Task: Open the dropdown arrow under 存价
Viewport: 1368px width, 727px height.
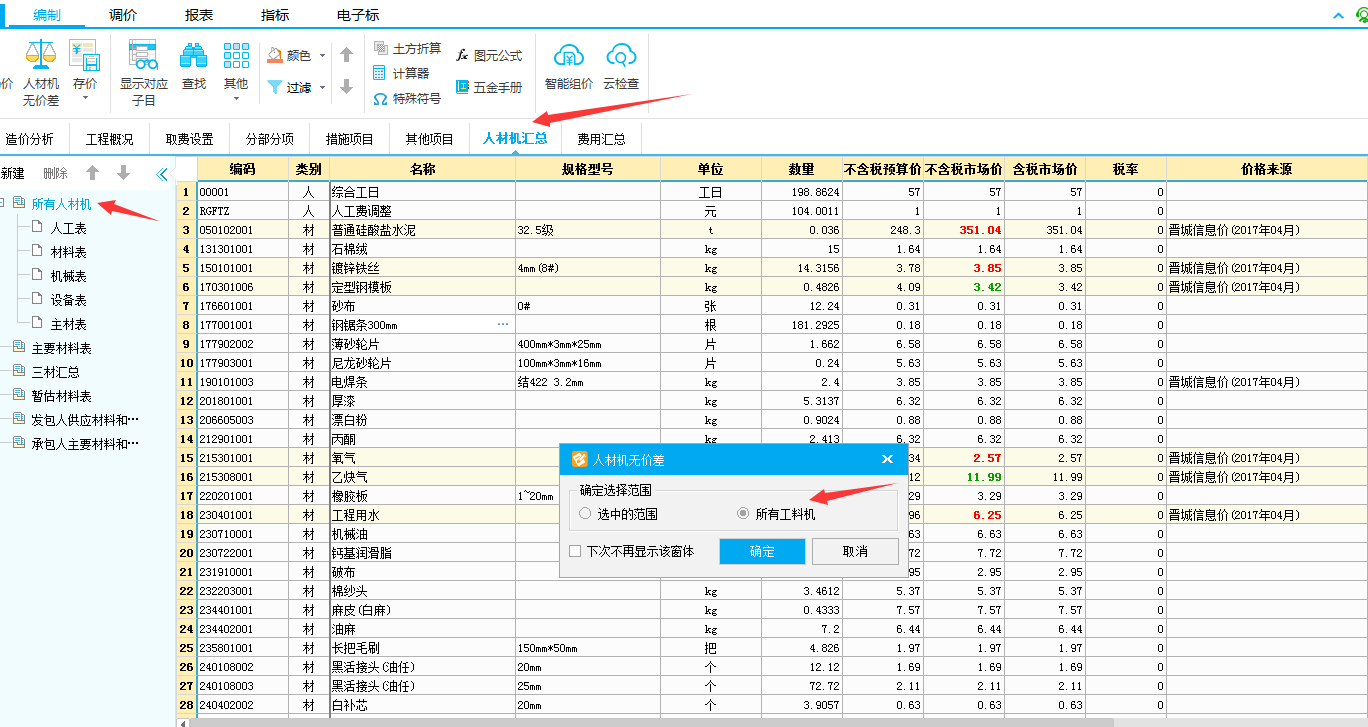Action: pos(85,98)
